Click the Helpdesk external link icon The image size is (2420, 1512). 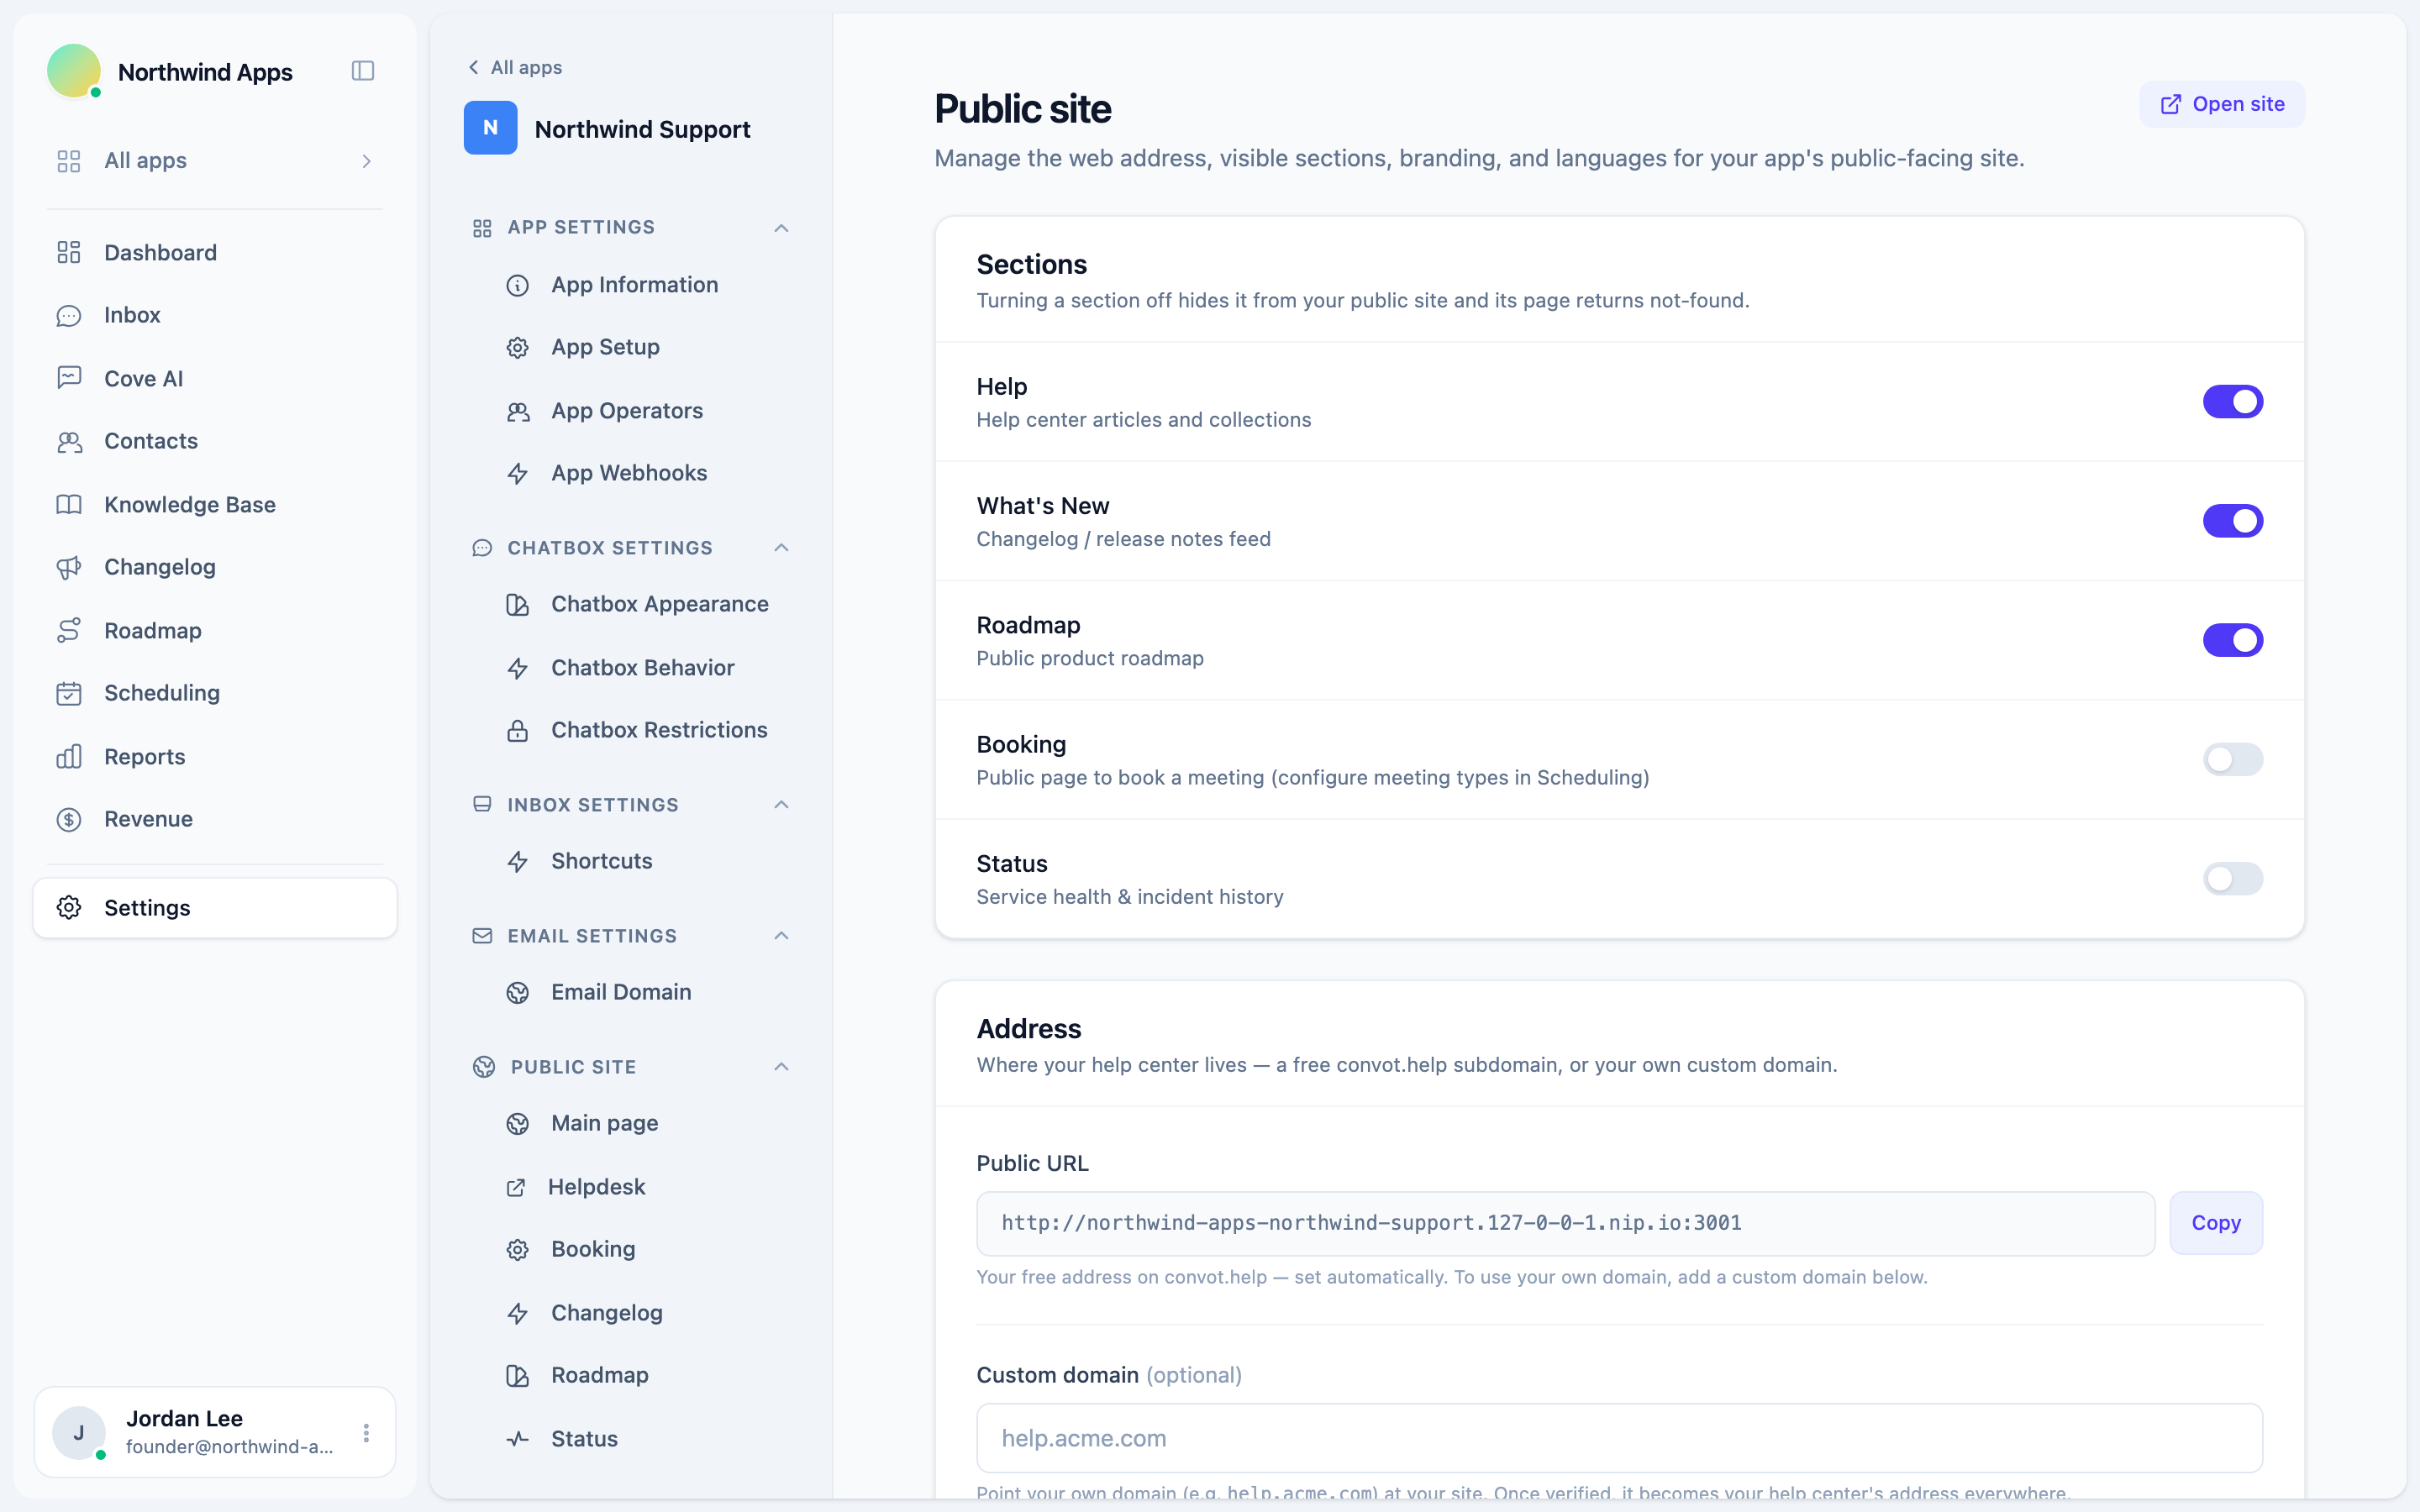516,1187
